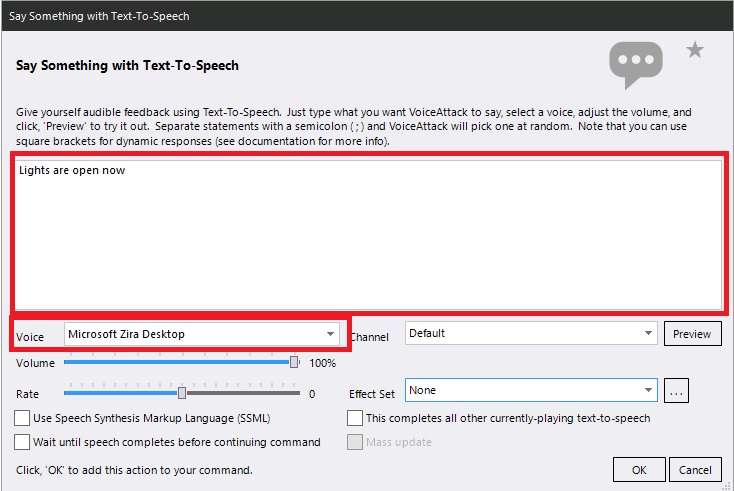The width and height of the screenshot is (734, 491).
Task: Click the Rate slider handle
Action: (182, 393)
